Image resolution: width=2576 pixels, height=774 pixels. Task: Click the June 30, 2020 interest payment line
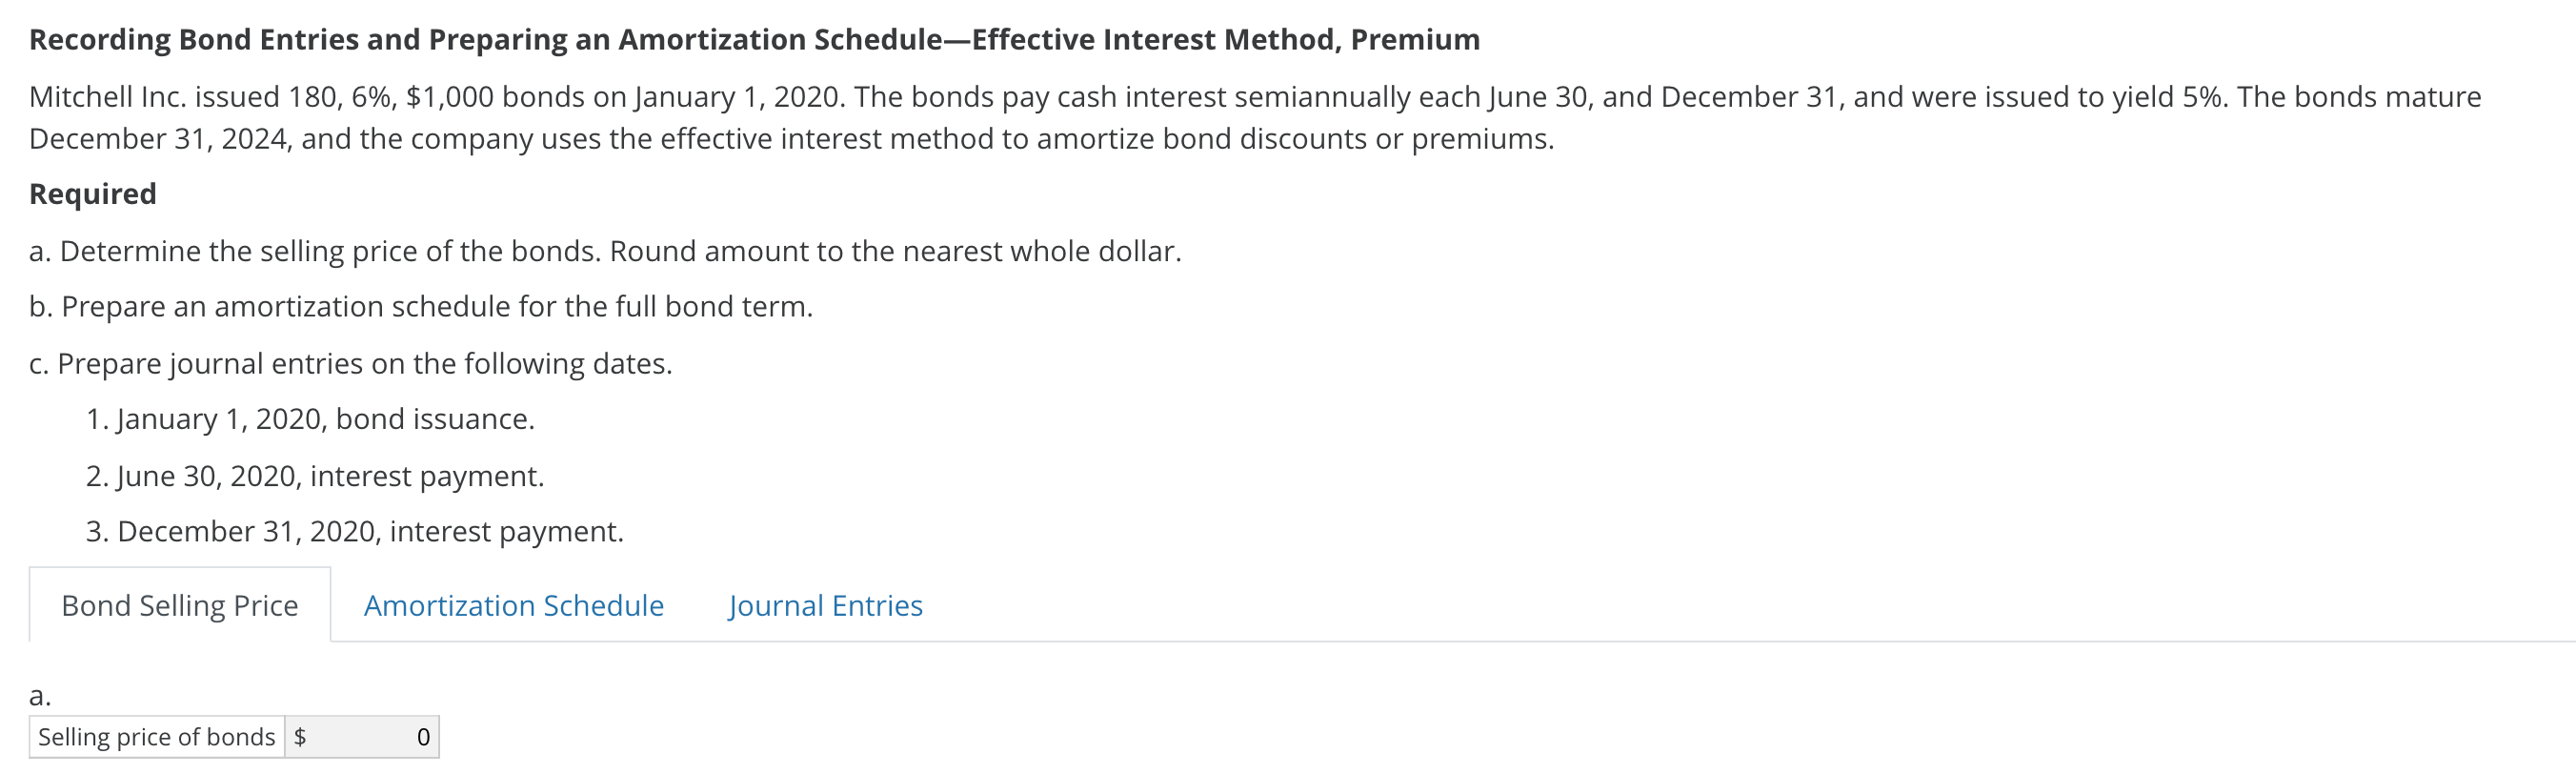click(316, 476)
